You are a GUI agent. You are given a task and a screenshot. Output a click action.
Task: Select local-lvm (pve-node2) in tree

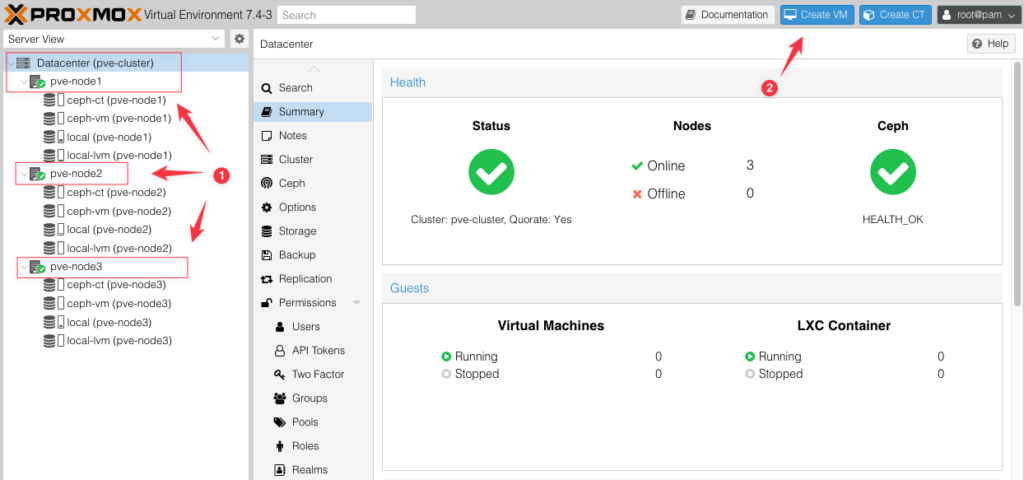(x=119, y=249)
